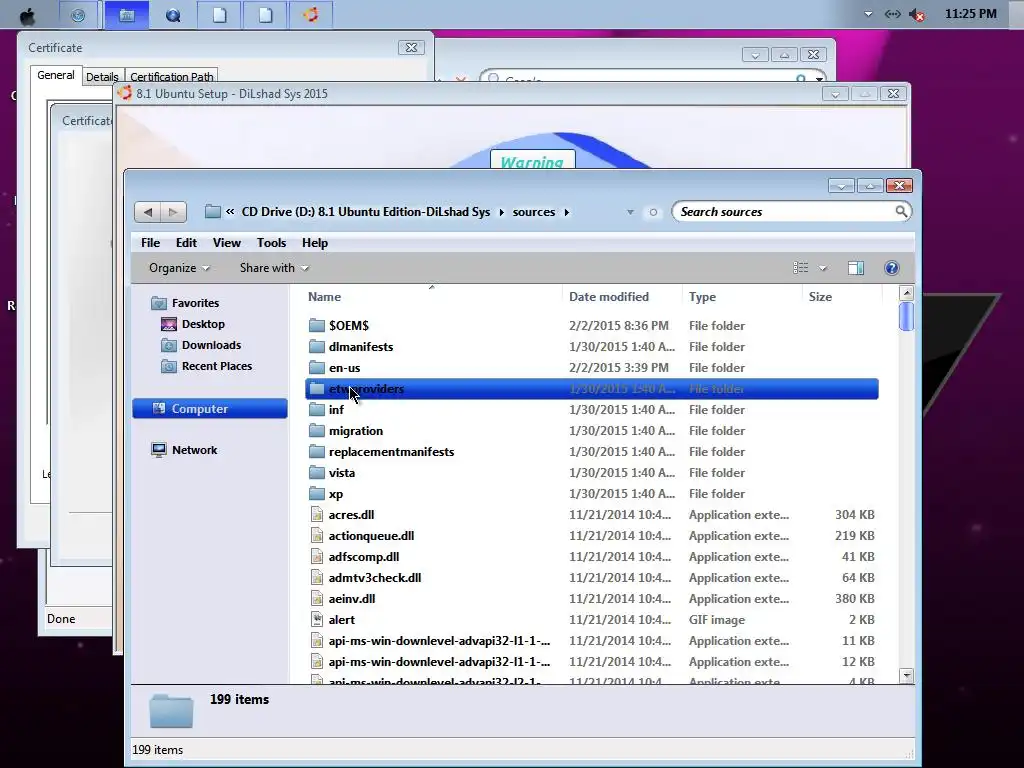Select Downloads in Favorites

[x=211, y=345]
